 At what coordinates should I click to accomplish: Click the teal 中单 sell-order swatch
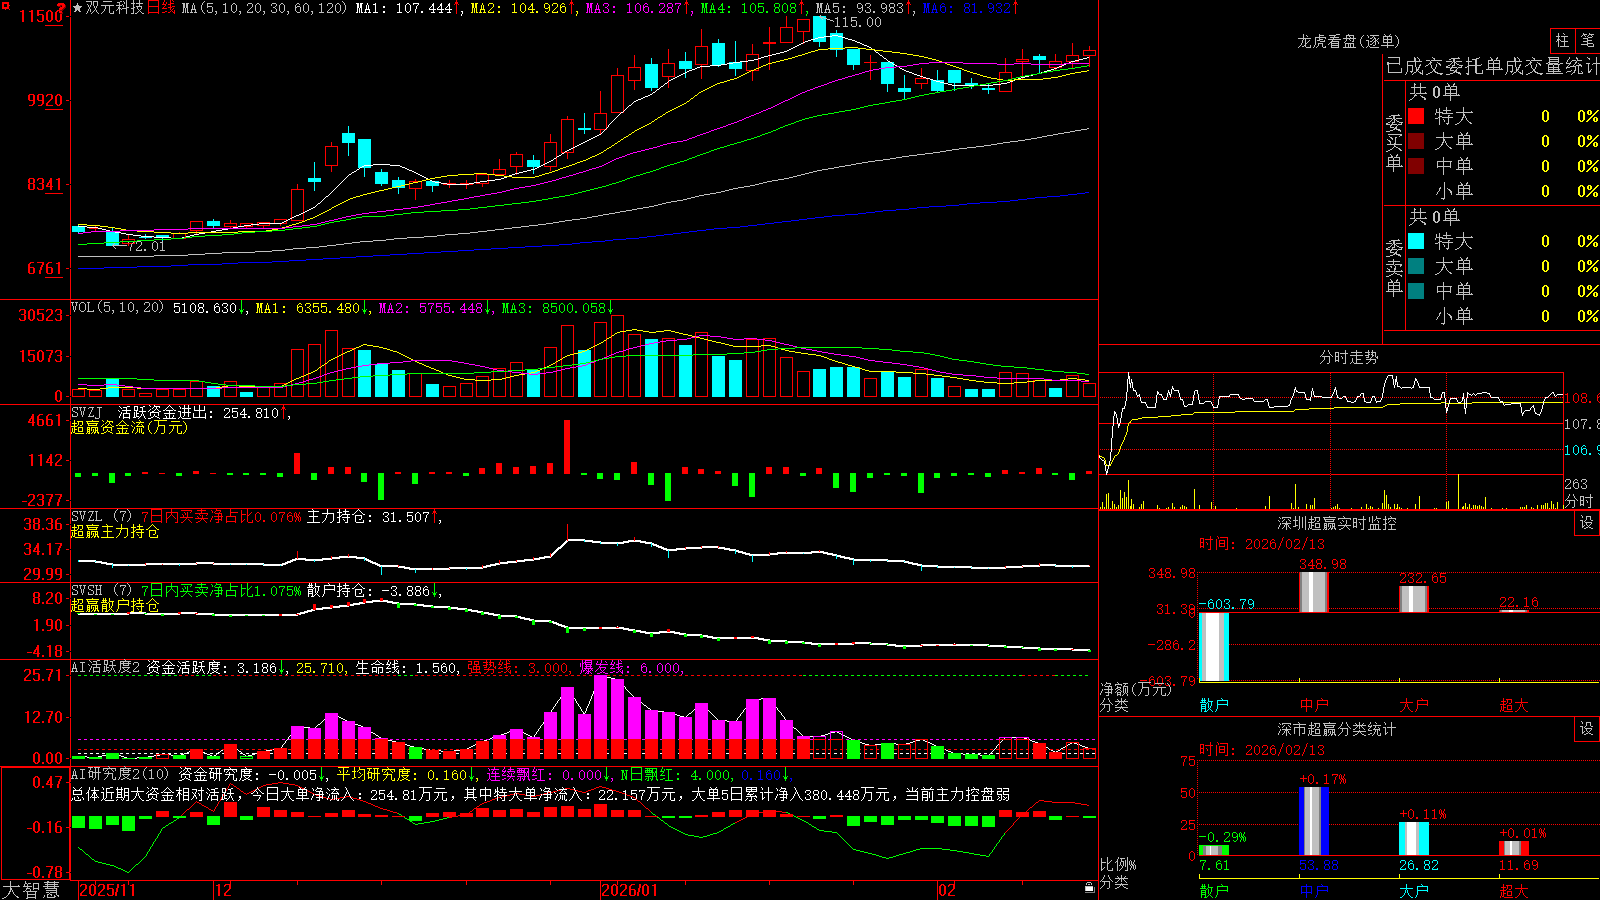[x=1416, y=291]
